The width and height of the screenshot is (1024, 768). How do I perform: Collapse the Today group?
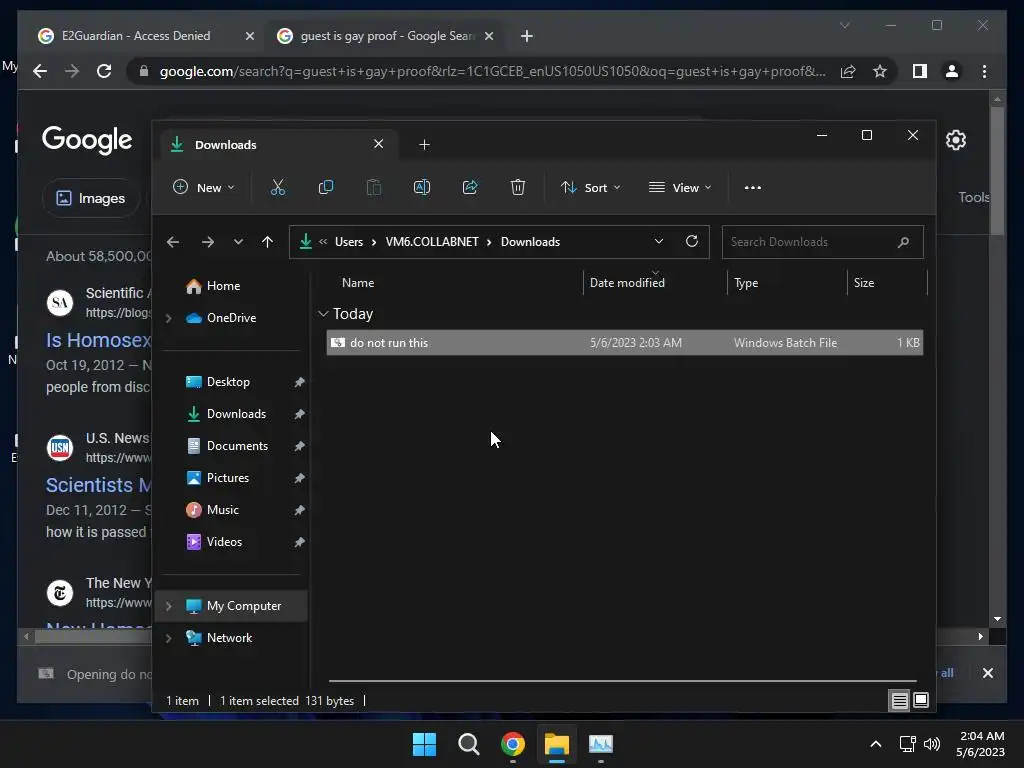pyautogui.click(x=323, y=314)
